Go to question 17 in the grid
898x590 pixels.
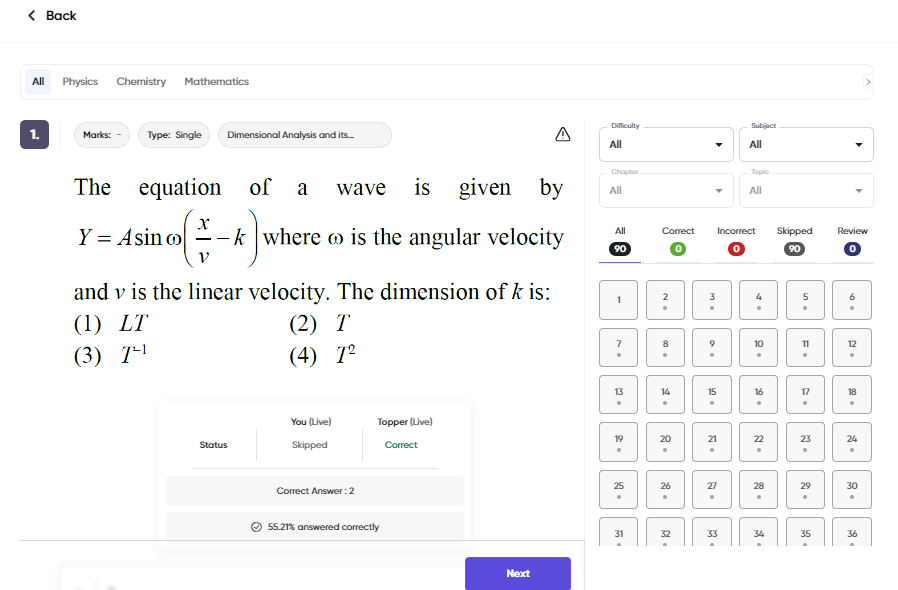(805, 395)
